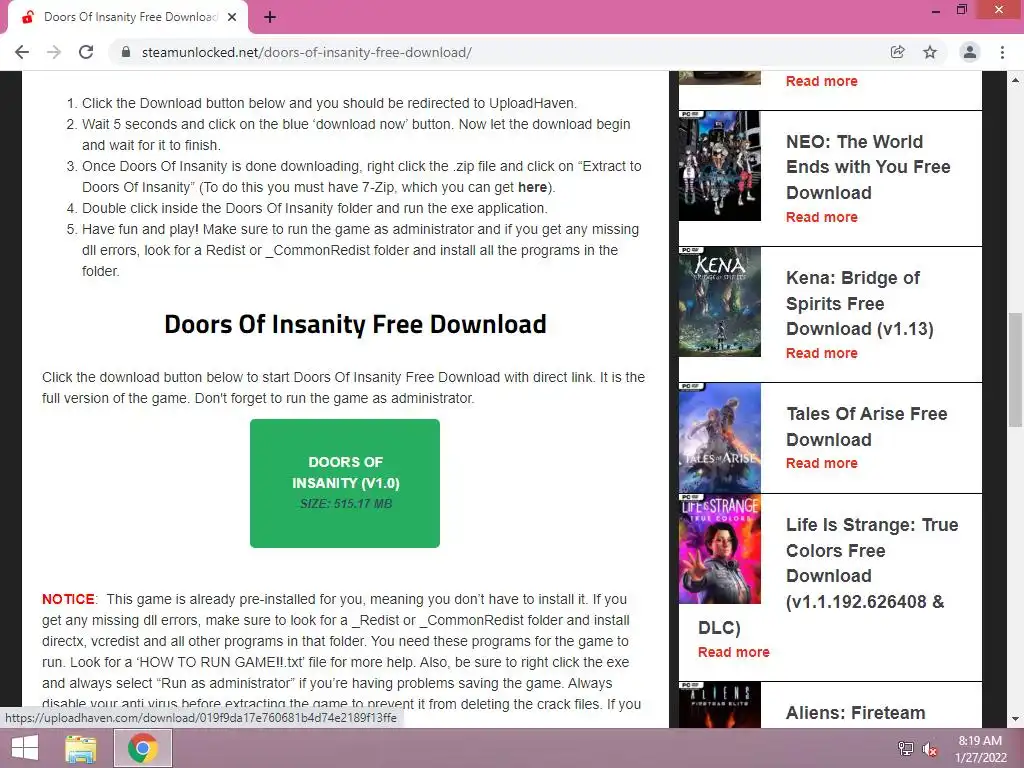The image size is (1024, 768).
Task: Click scrollbar down arrow
Action: pos(1015,720)
